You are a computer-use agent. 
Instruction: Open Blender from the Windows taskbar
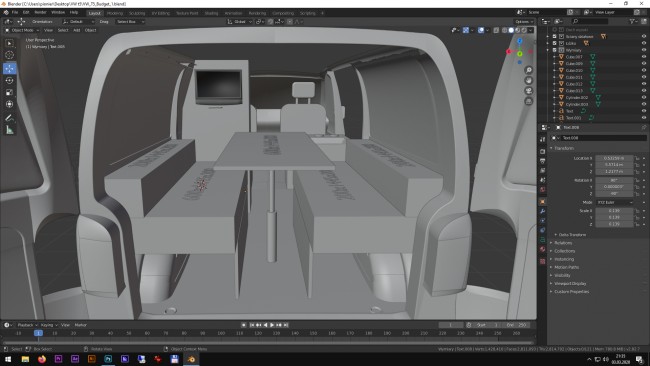pos(191,359)
